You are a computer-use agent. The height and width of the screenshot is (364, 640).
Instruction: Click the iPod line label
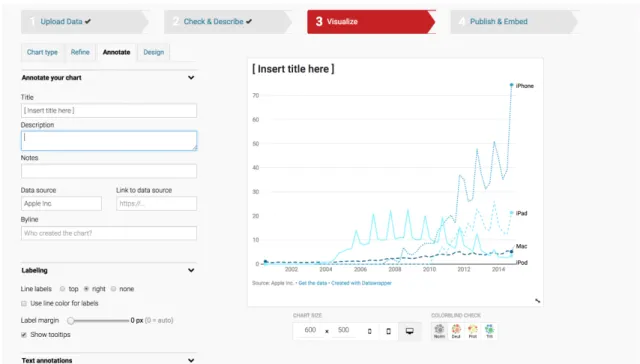pyautogui.click(x=522, y=262)
